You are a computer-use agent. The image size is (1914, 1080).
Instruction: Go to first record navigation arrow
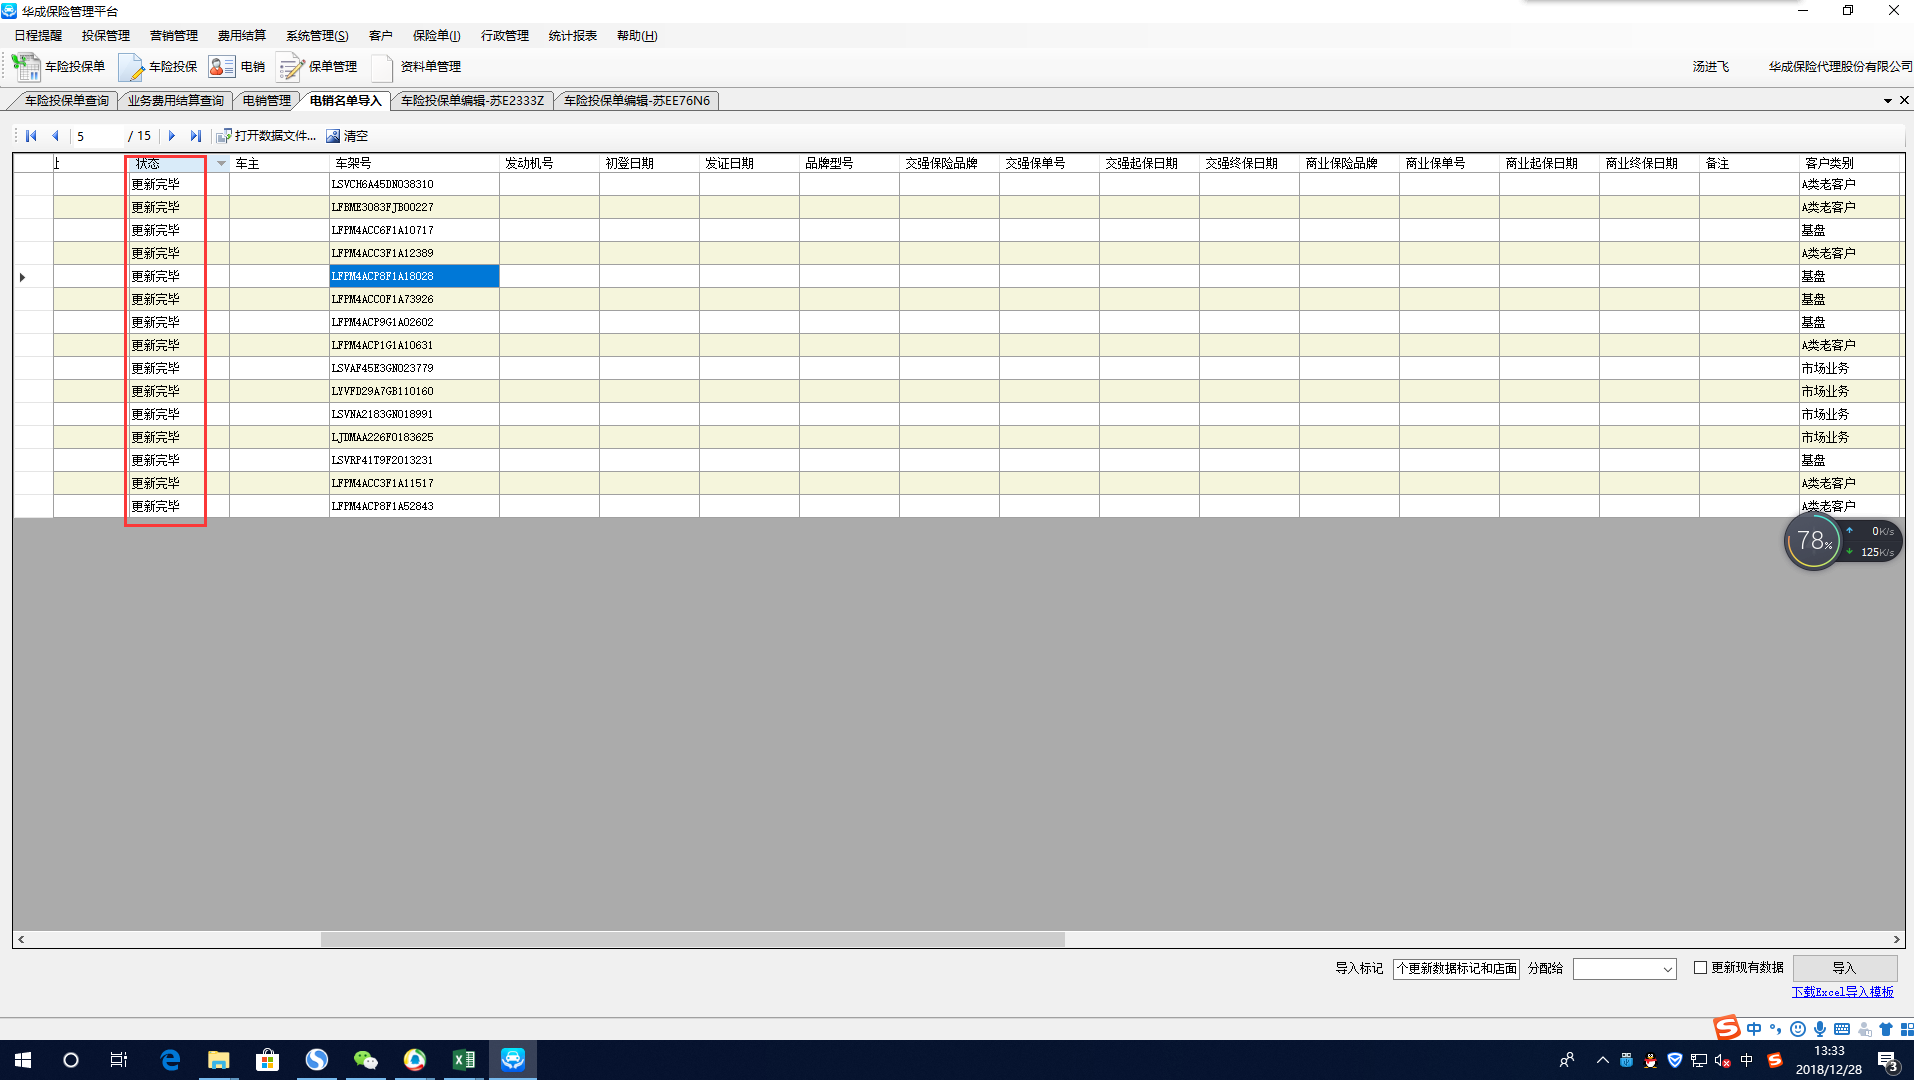pyautogui.click(x=31, y=136)
